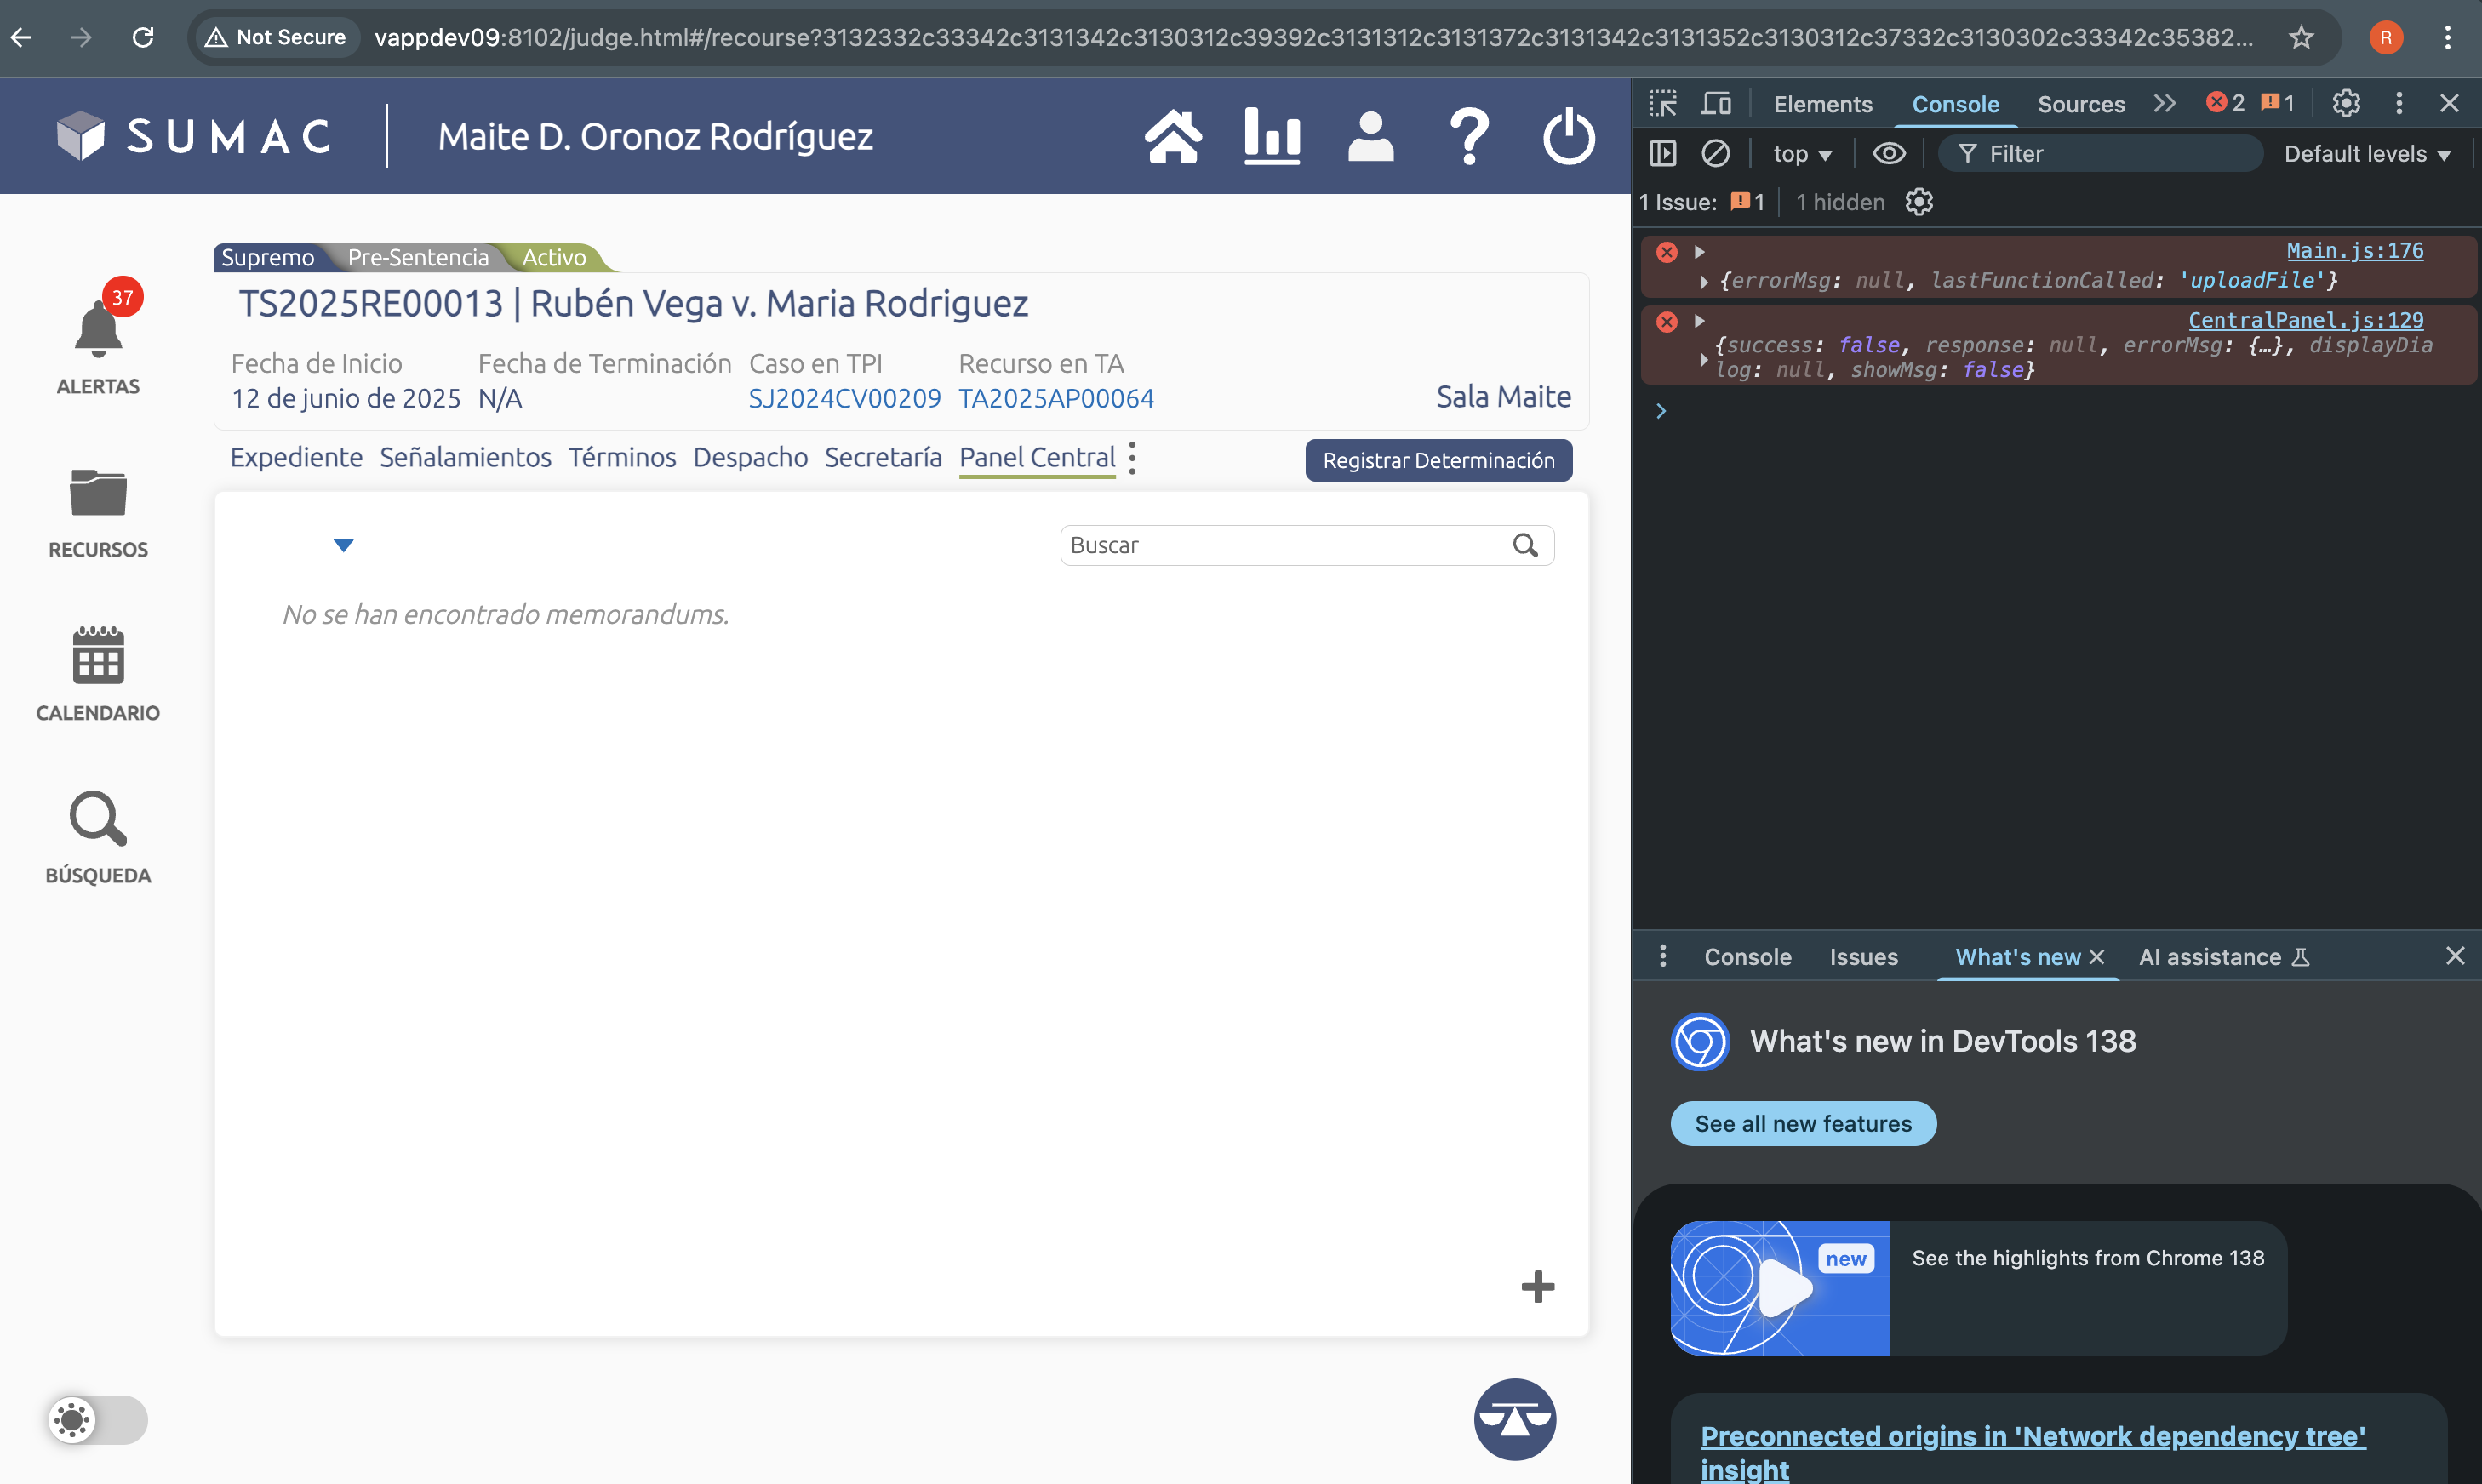
Task: Go to home via house icon
Action: pos(1172,137)
